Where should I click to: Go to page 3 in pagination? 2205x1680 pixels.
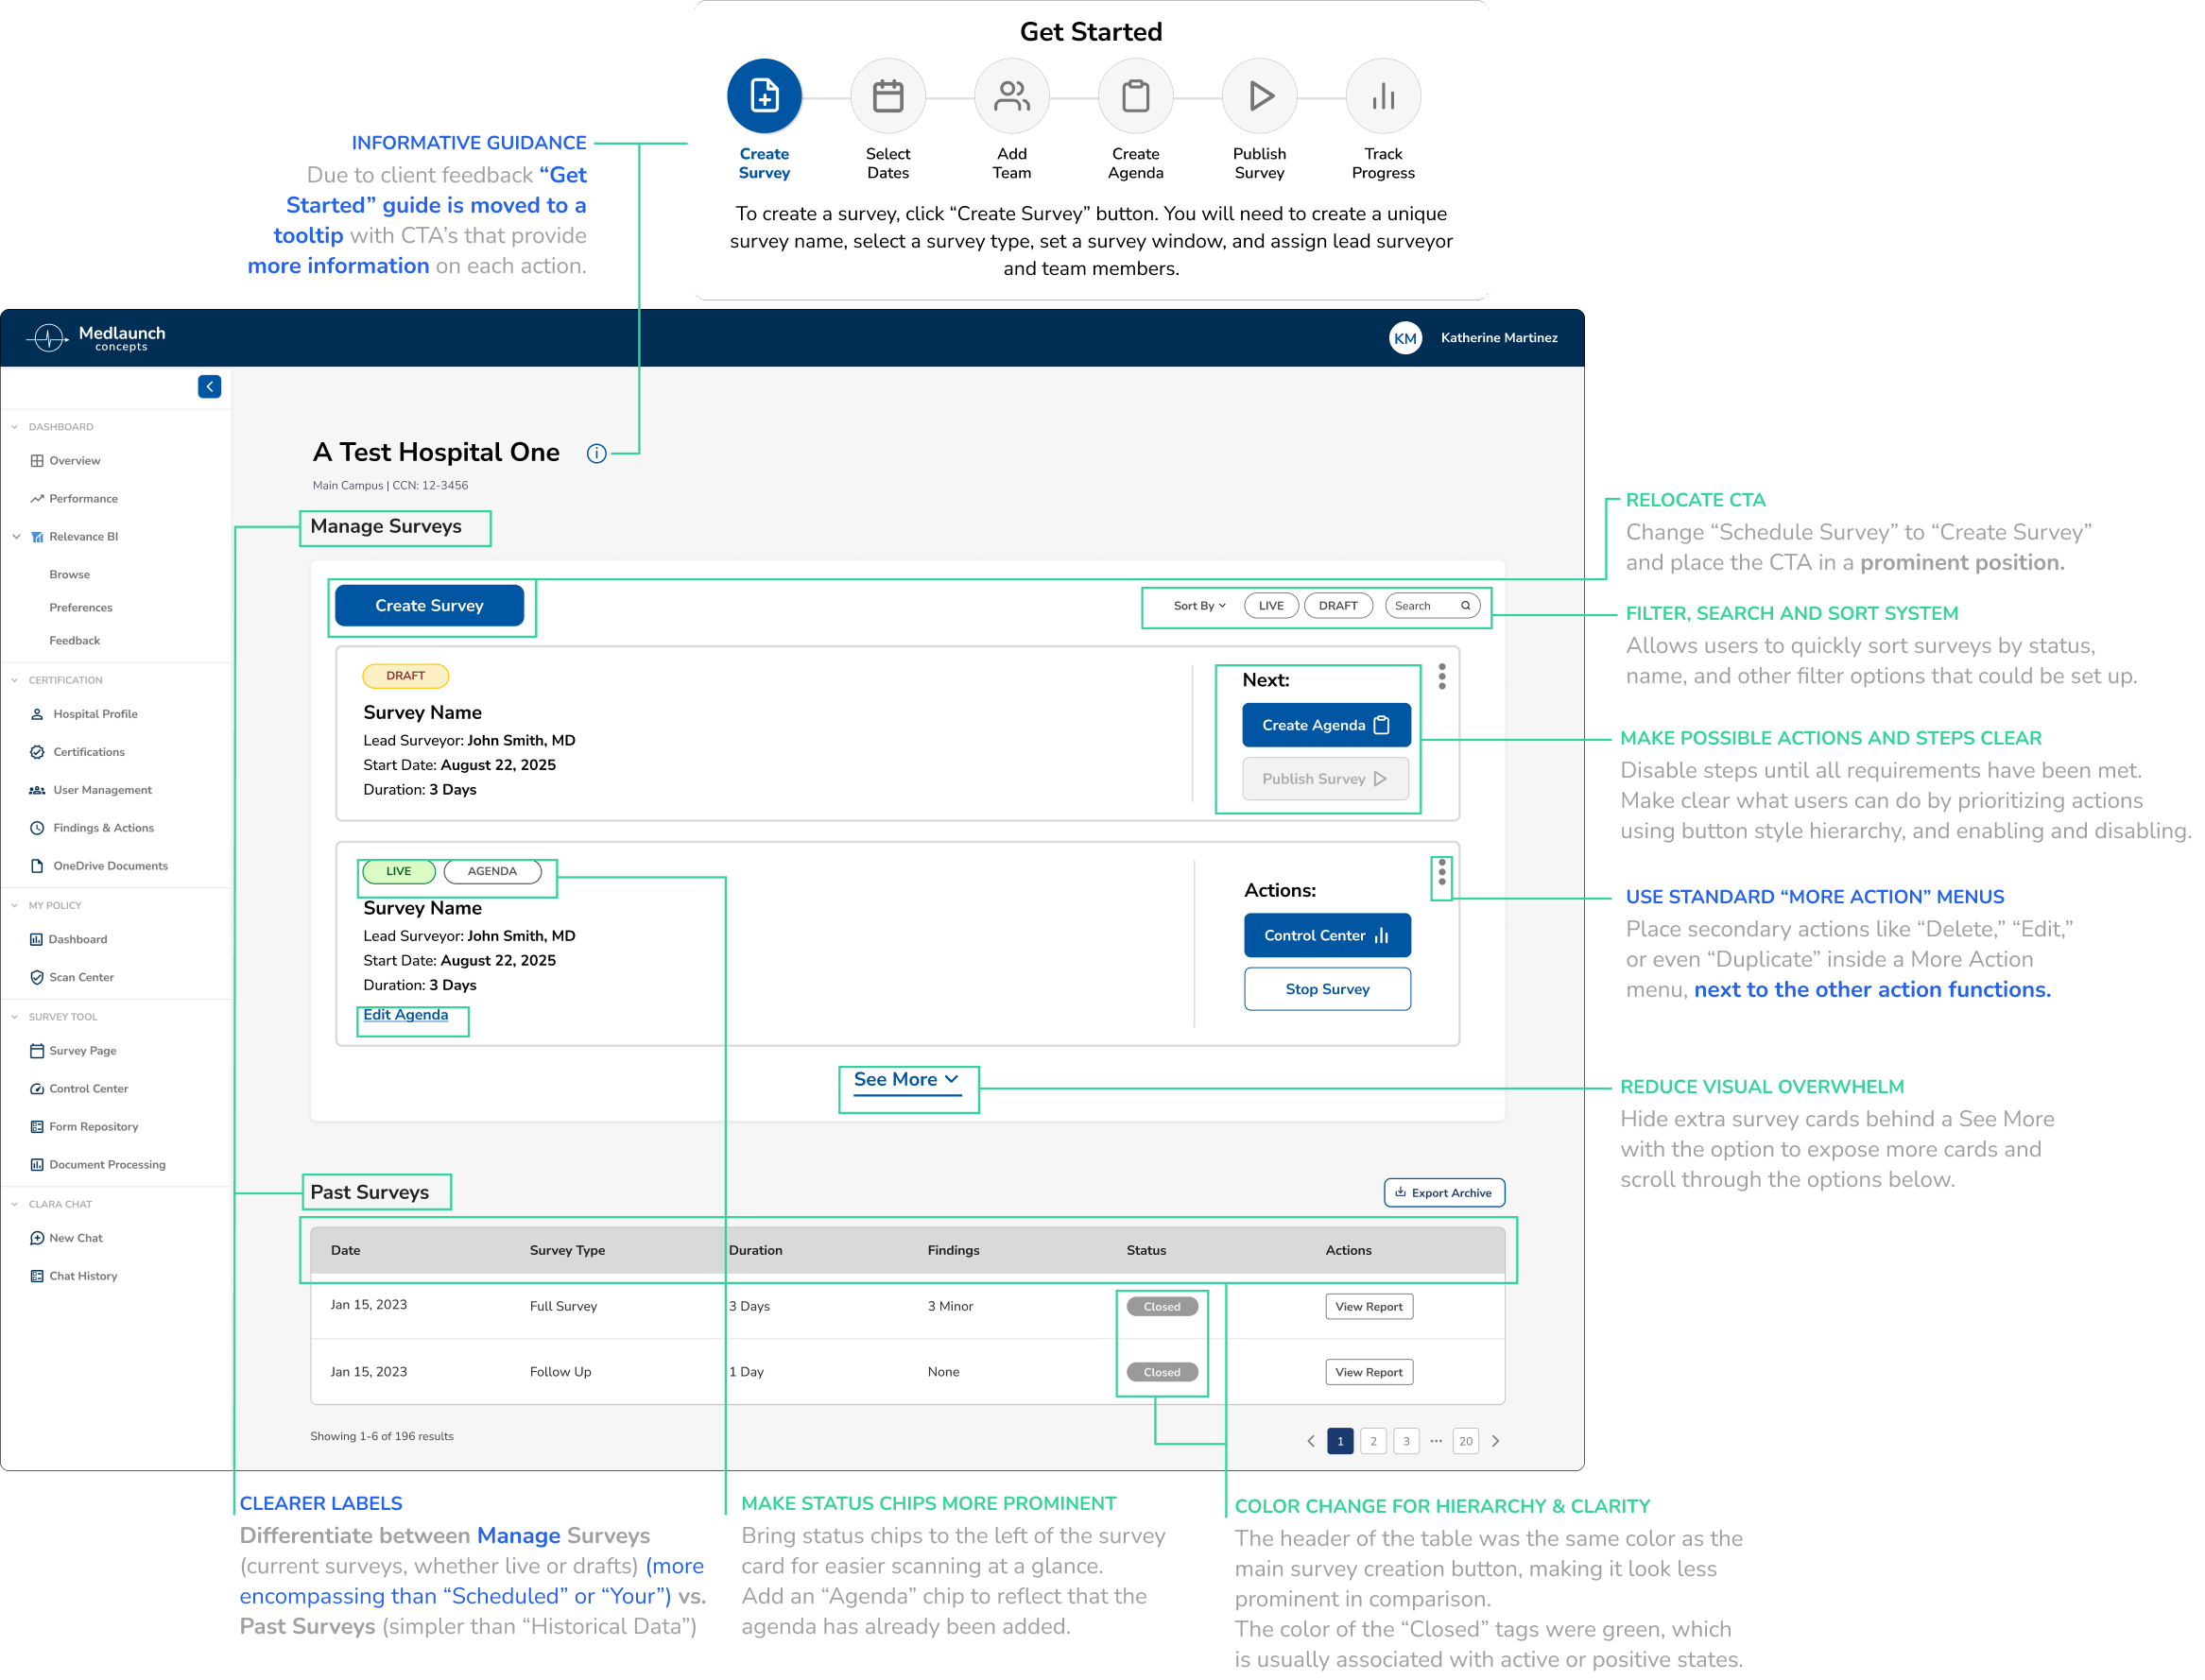point(1406,1441)
